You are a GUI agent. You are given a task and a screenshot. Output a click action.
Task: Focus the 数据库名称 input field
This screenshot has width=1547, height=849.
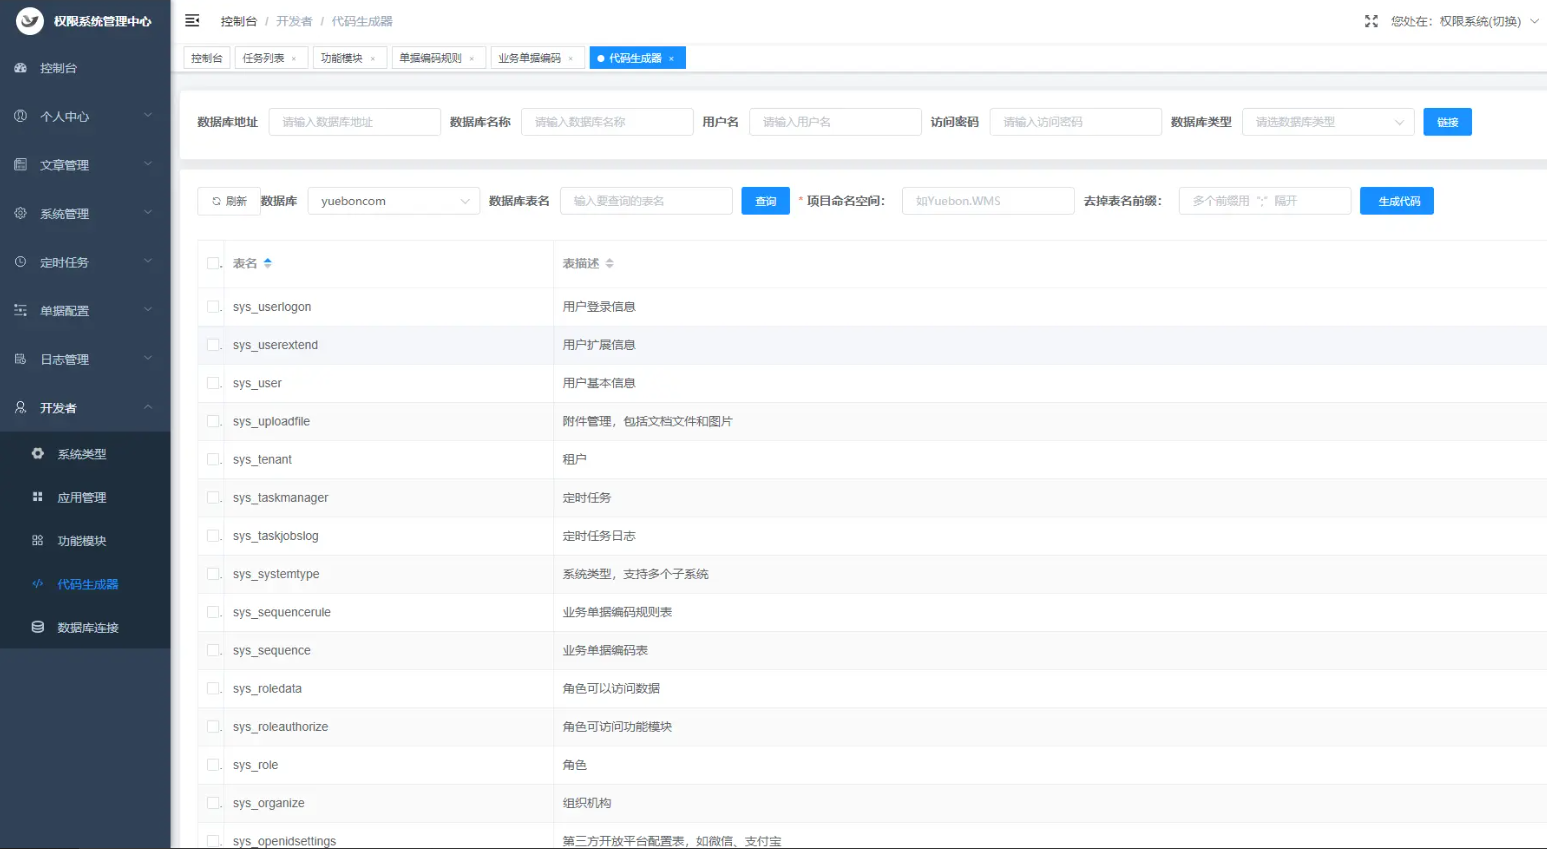[x=607, y=122]
